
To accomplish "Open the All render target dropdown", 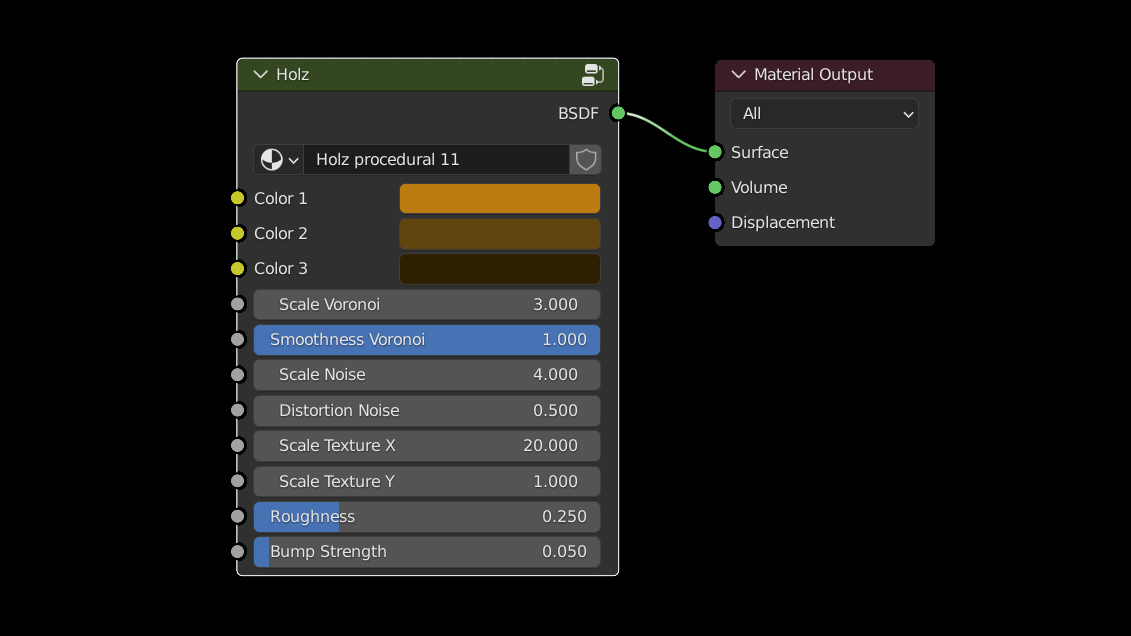I will pyautogui.click(x=824, y=114).
